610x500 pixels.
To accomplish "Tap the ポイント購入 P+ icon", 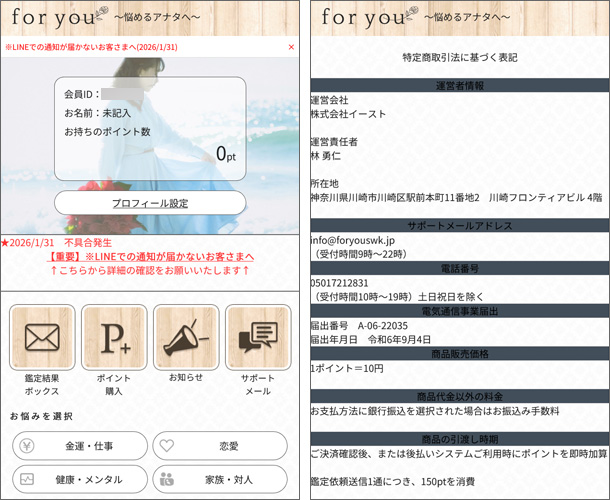I will 114,337.
